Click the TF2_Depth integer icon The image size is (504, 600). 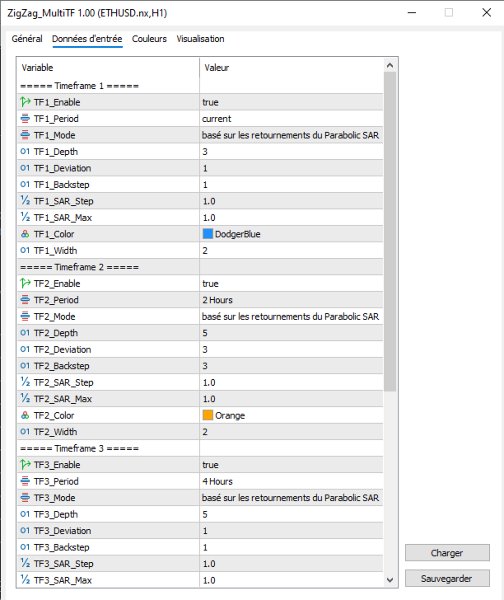click(25, 333)
